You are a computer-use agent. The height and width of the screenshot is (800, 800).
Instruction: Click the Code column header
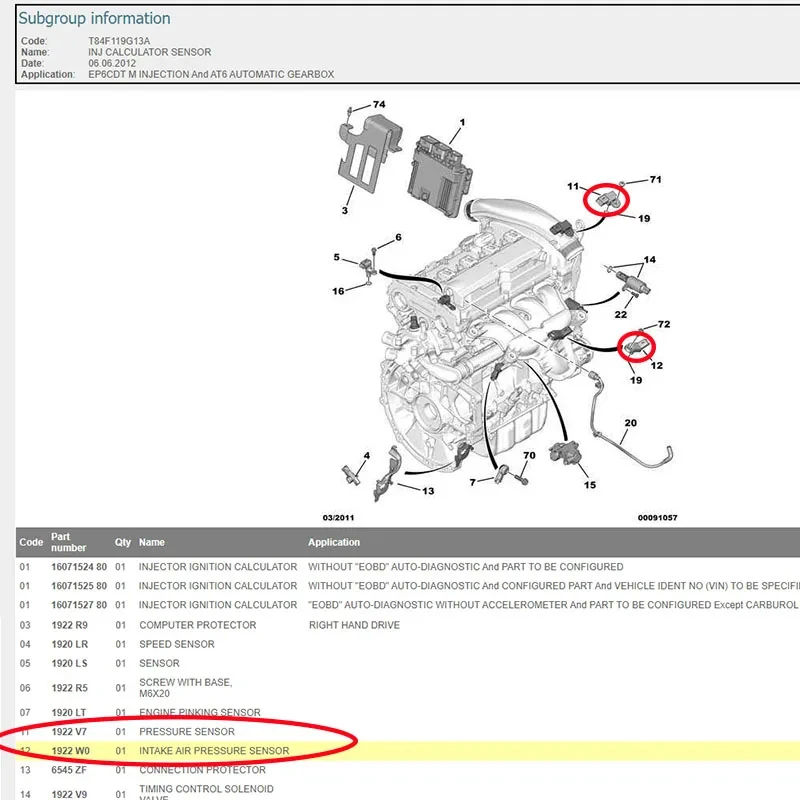click(x=31, y=542)
